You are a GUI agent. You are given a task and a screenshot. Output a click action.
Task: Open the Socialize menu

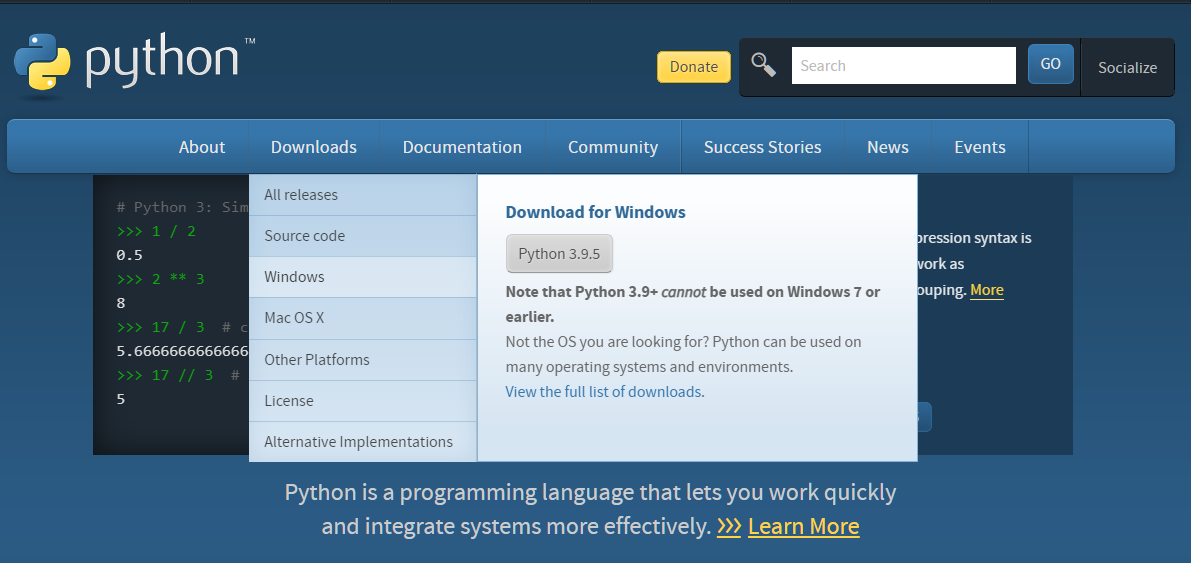tap(1127, 68)
